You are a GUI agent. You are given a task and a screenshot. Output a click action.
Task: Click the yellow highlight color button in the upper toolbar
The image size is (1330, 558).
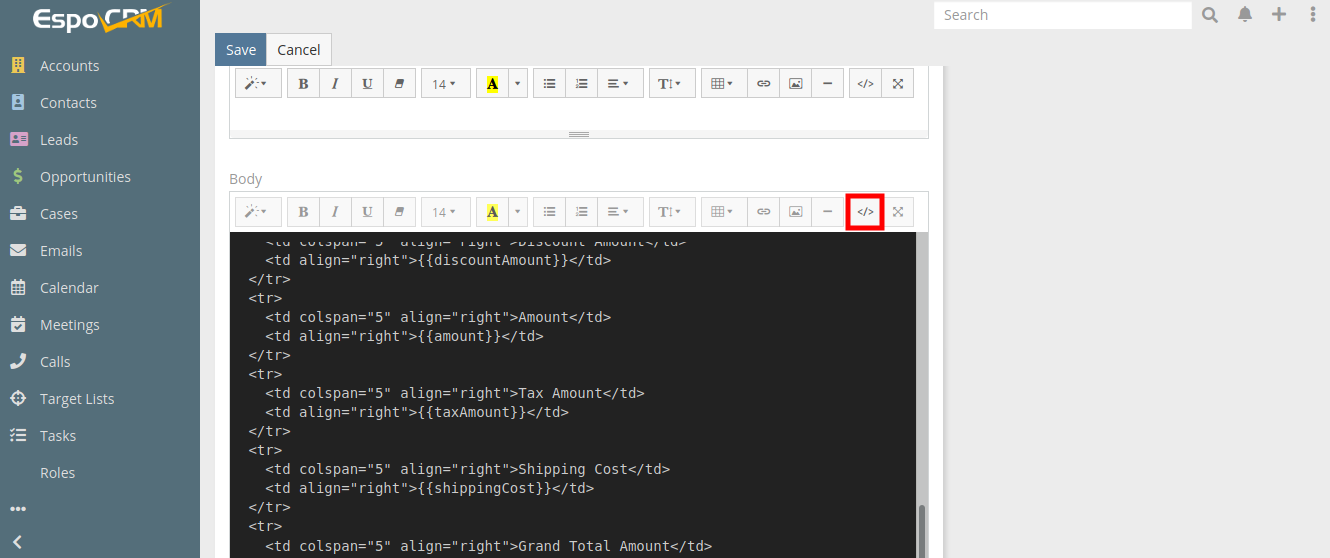[x=492, y=84]
